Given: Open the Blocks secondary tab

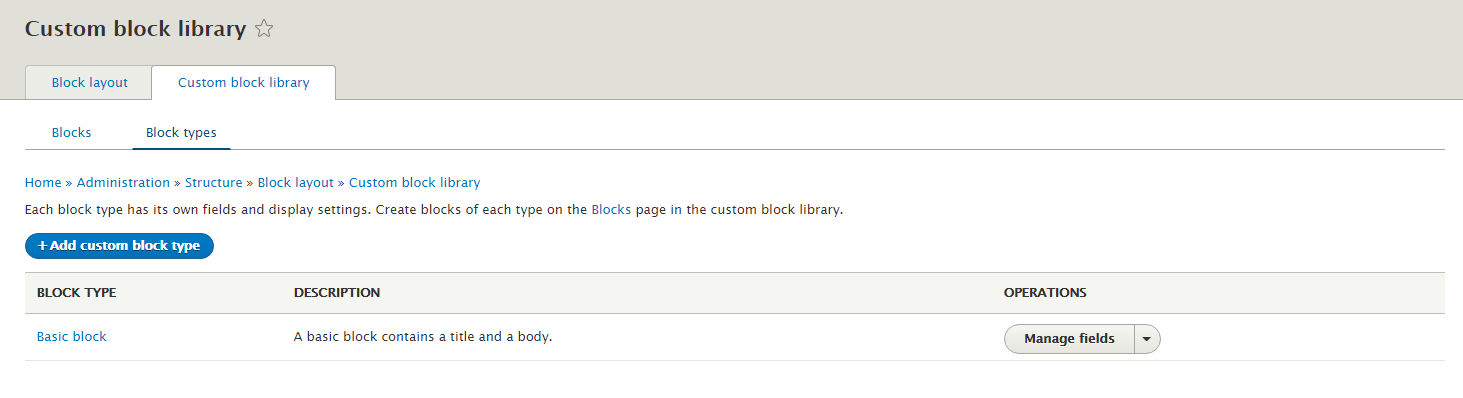Looking at the screenshot, I should (71, 132).
